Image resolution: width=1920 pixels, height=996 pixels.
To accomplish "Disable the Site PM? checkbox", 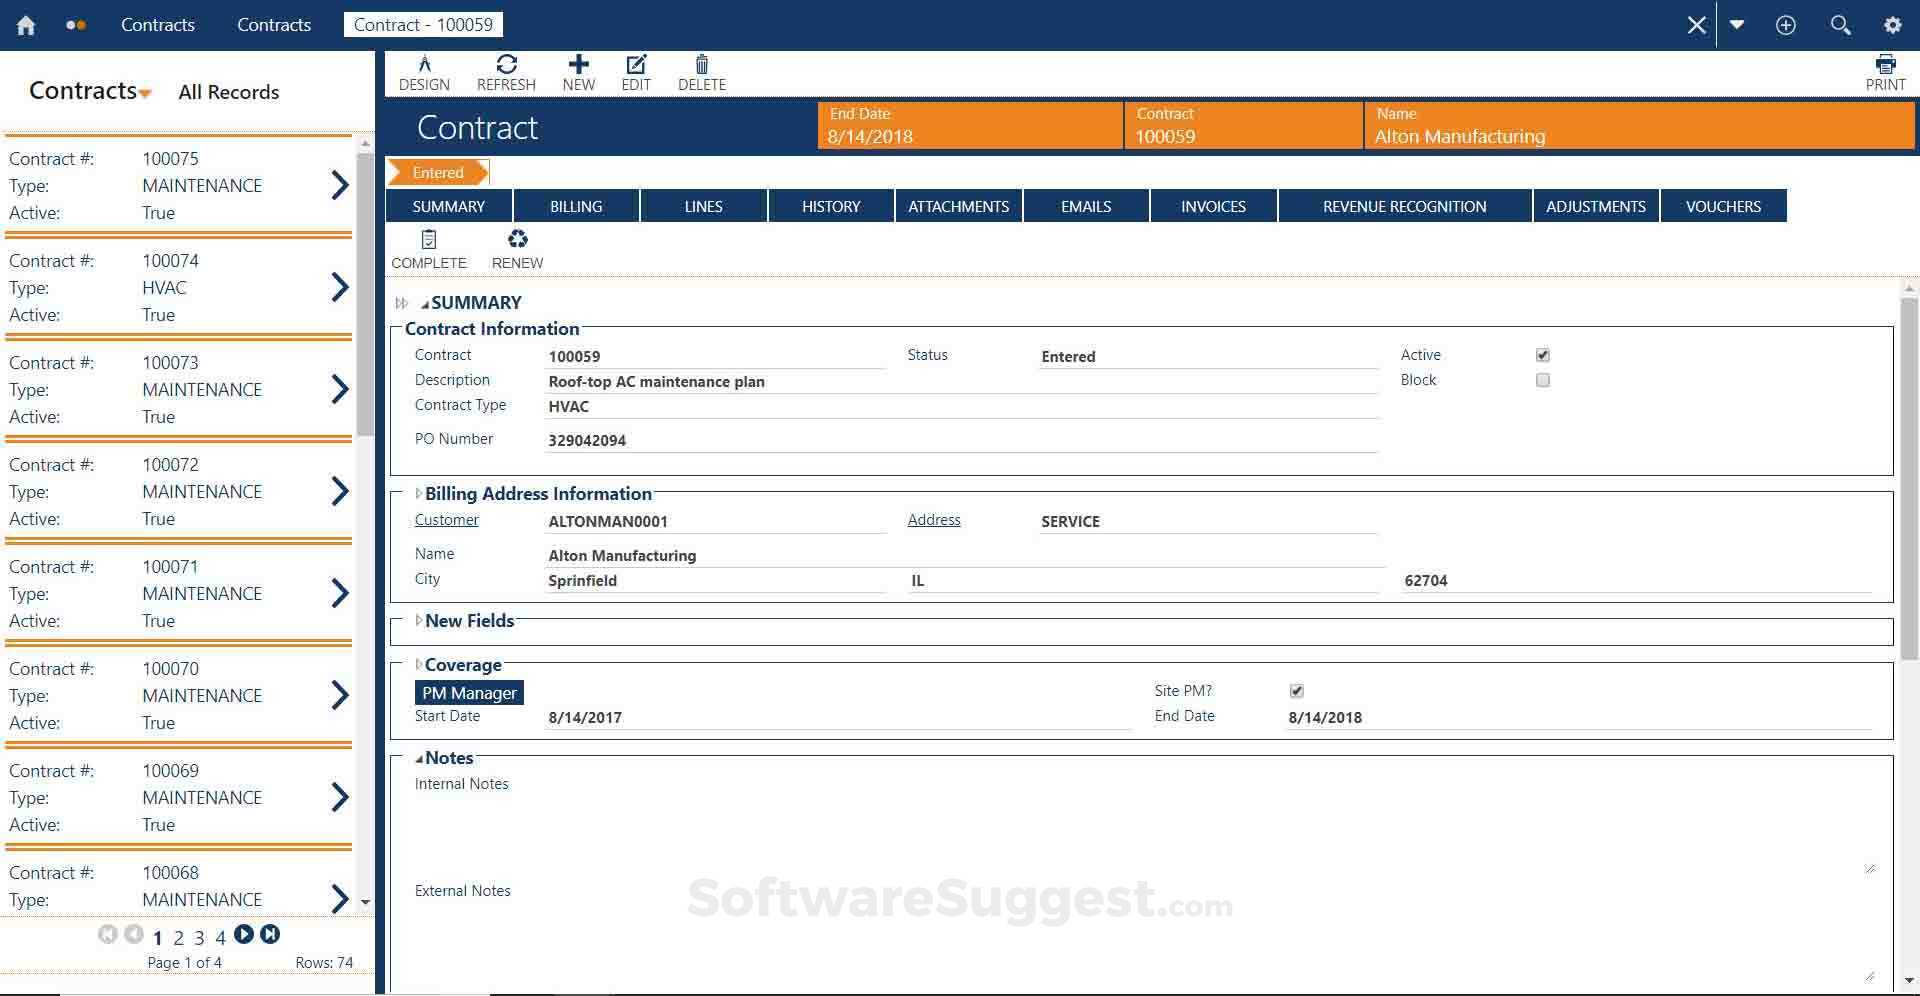I will pos(1296,690).
